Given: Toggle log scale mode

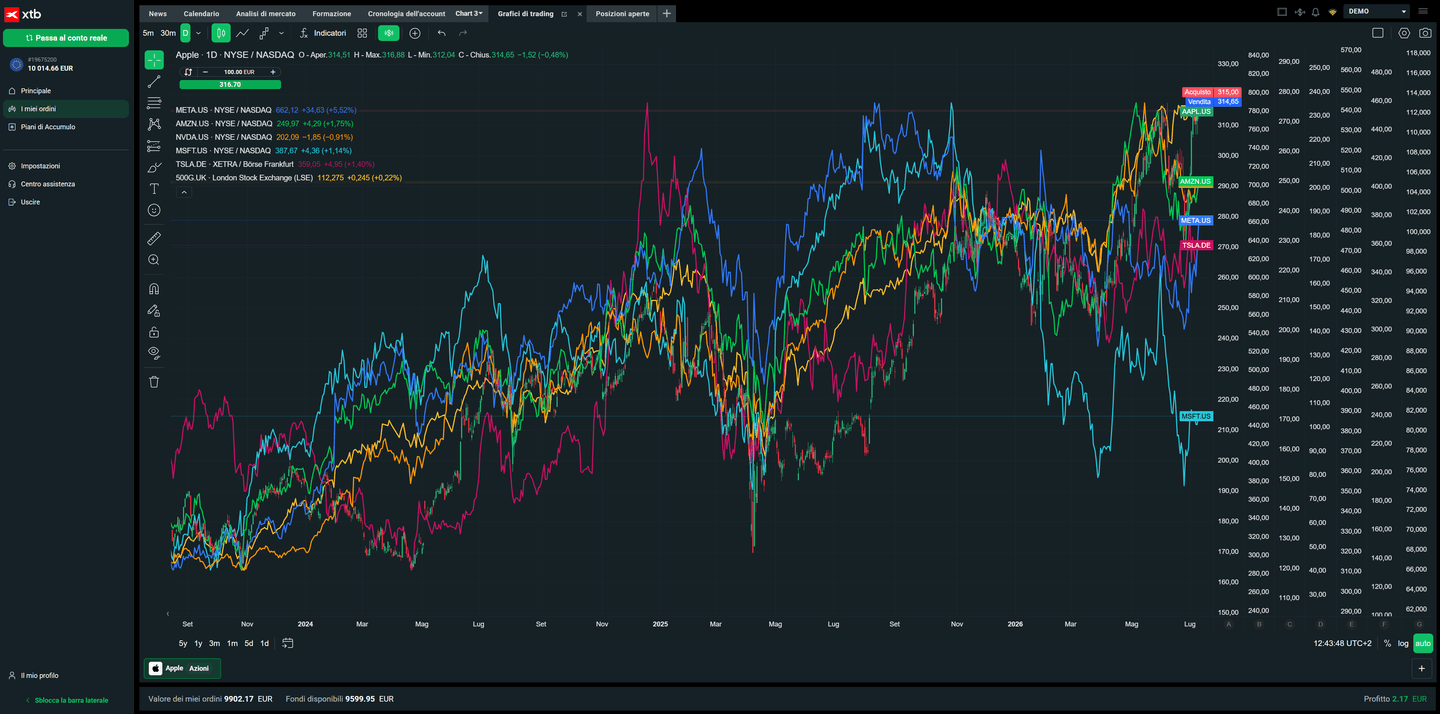Looking at the screenshot, I should [x=1403, y=643].
